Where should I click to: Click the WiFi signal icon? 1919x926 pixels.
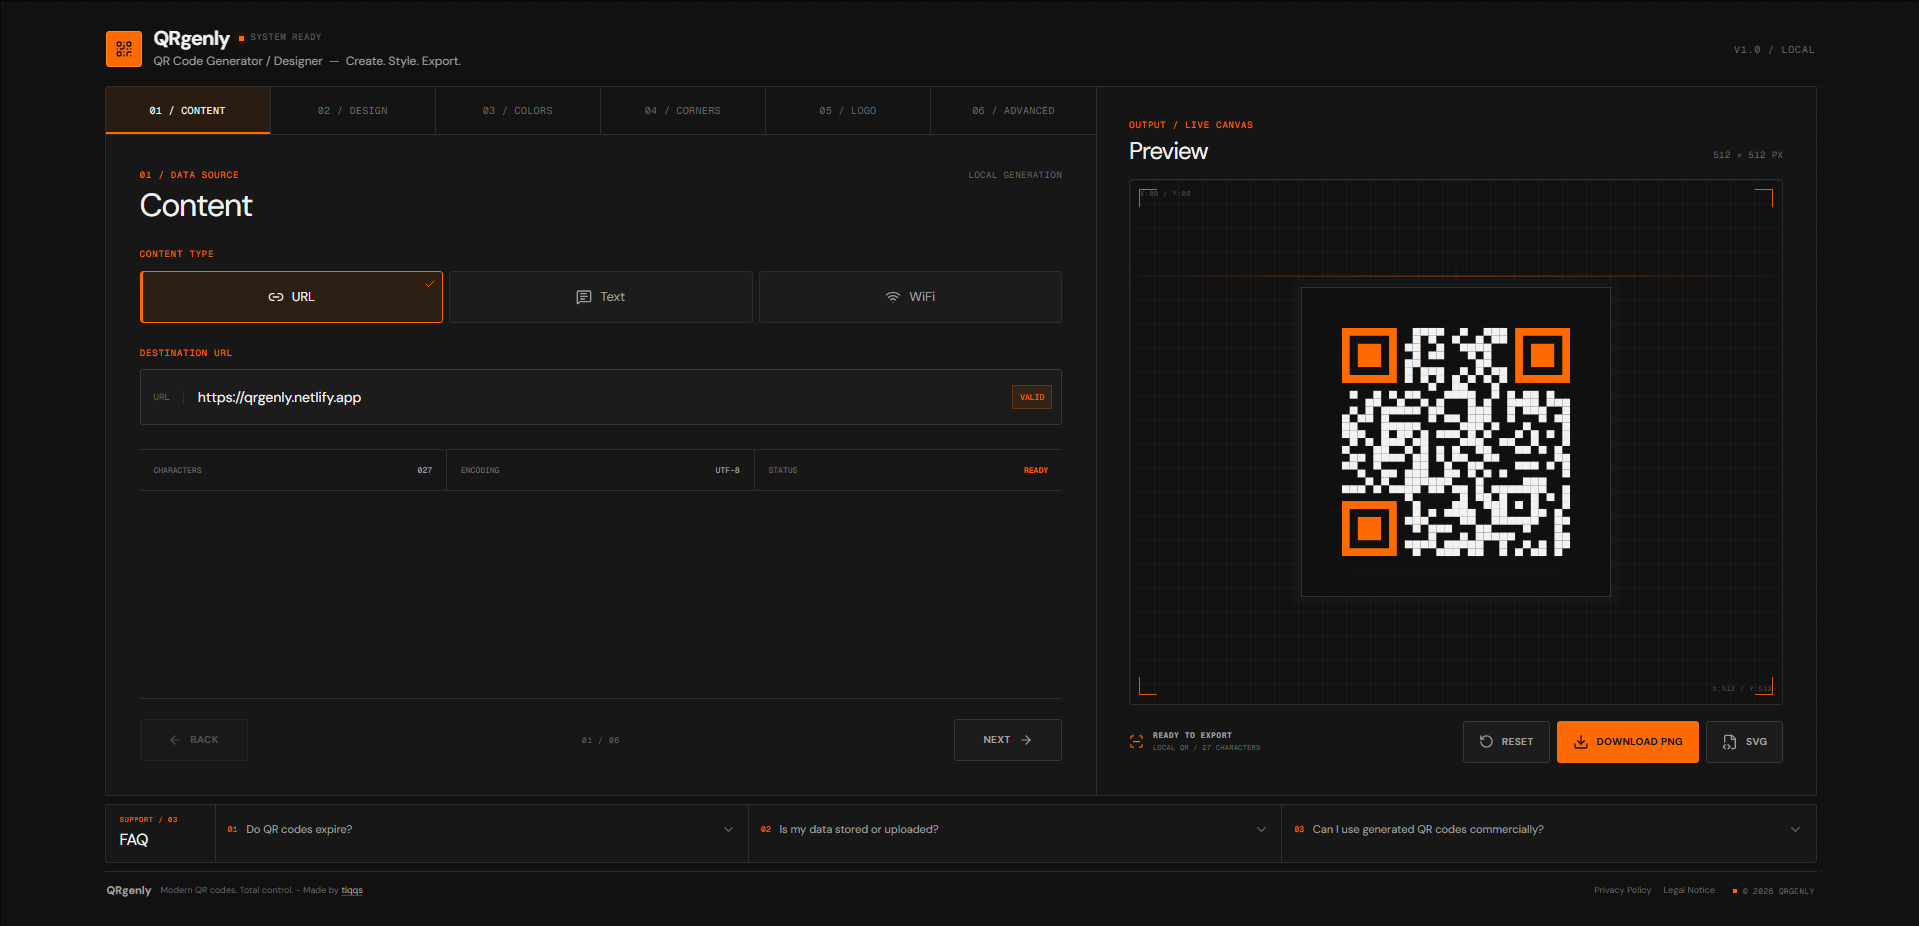click(893, 297)
